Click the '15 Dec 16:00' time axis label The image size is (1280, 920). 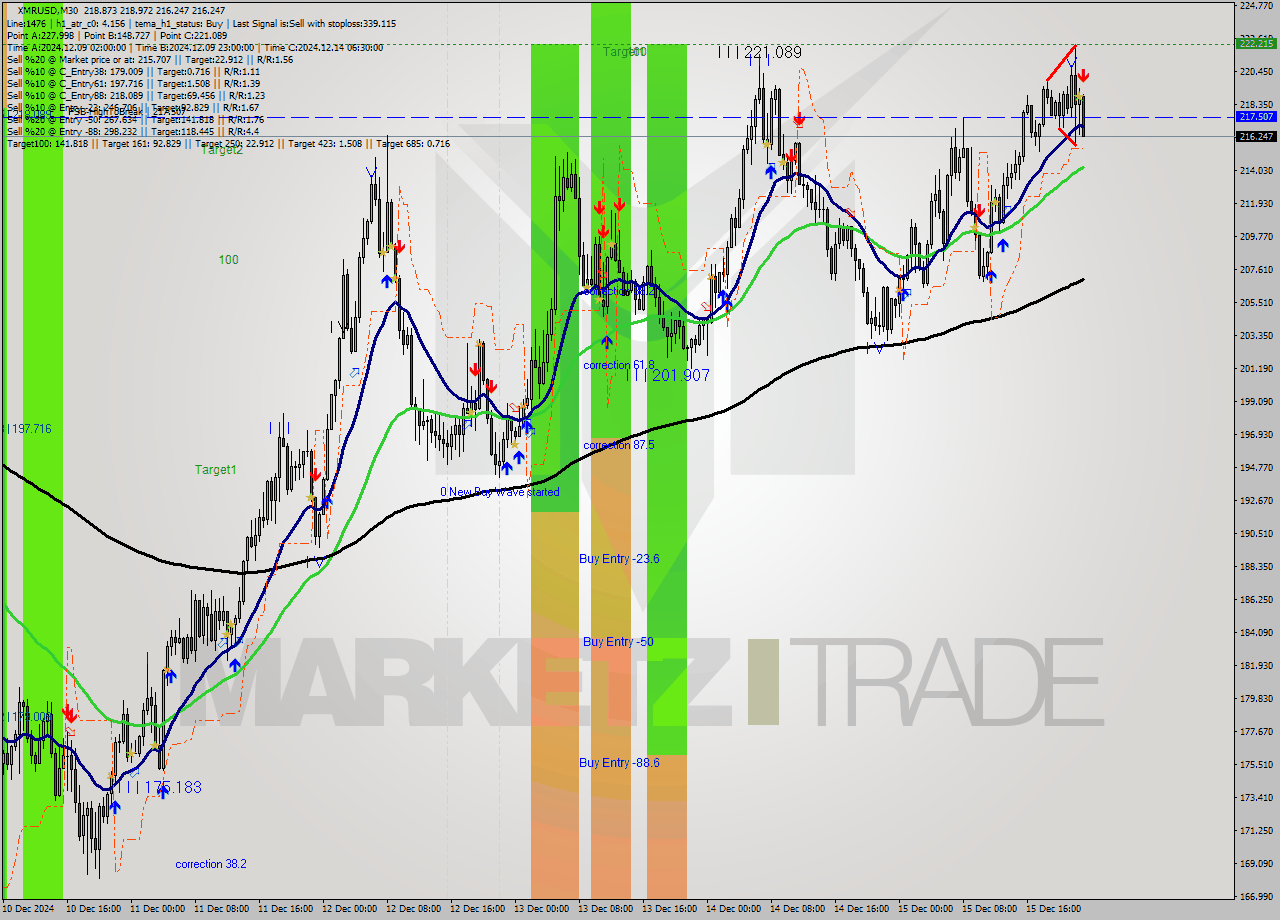[x=1054, y=909]
